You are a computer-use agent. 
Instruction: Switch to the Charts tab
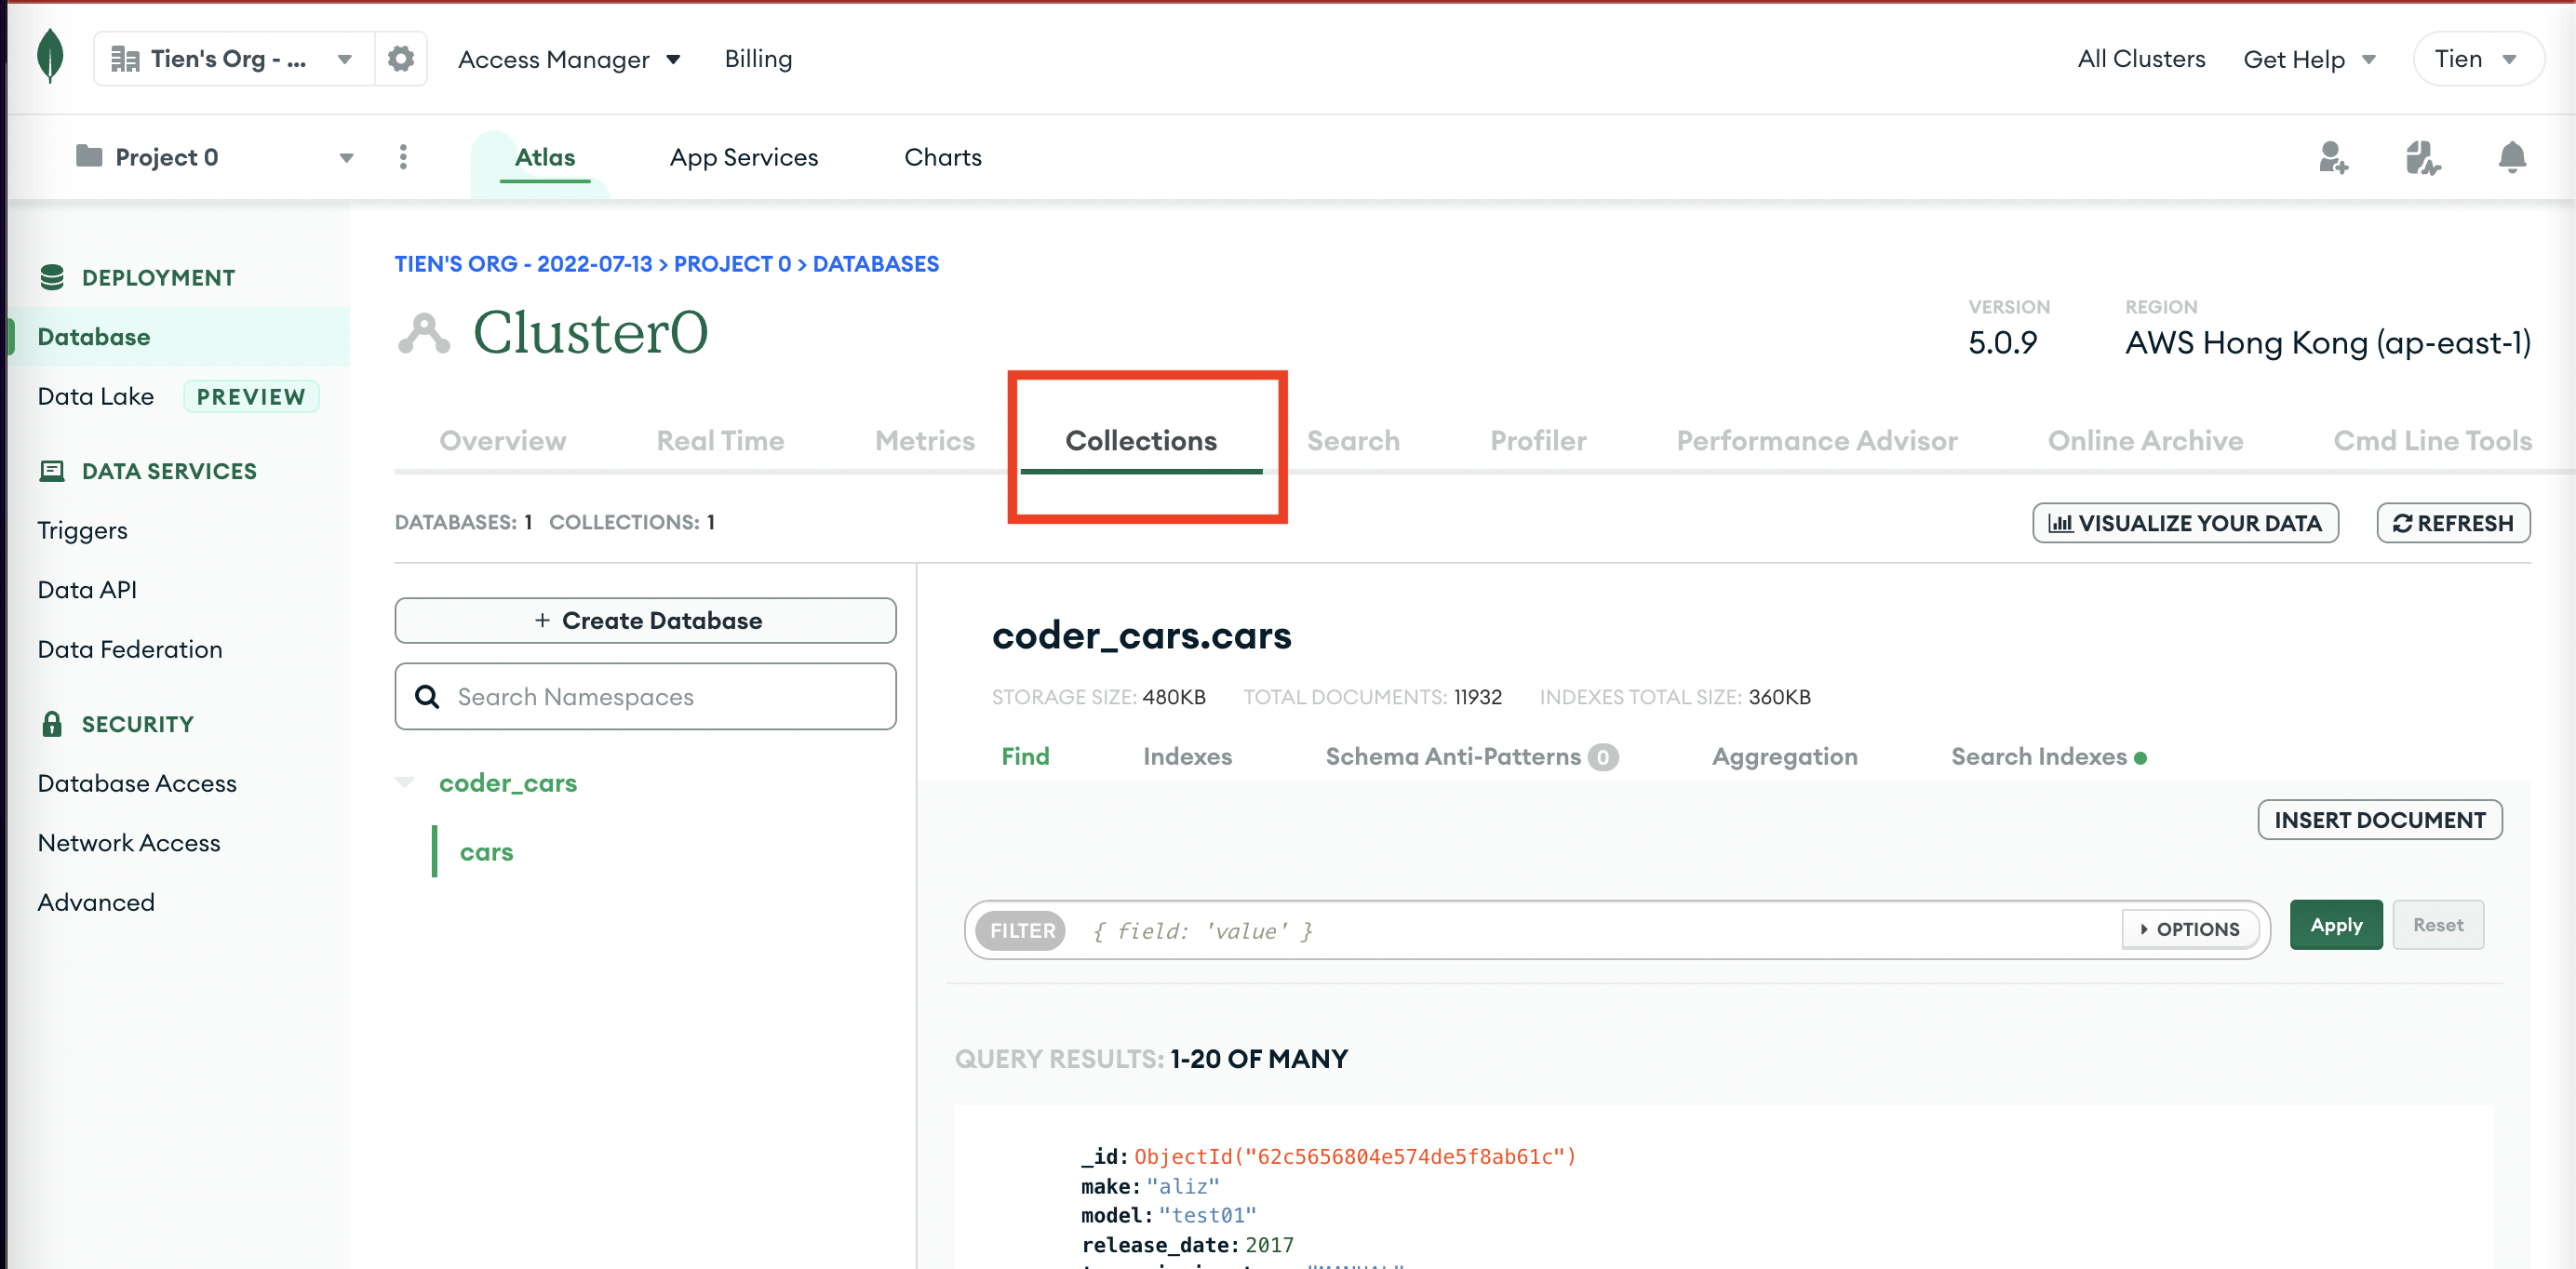[x=942, y=157]
